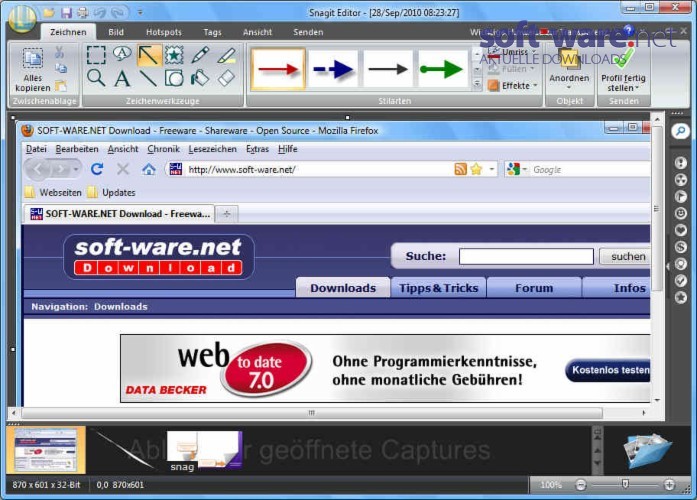This screenshot has width=697, height=500.
Task: Click the zoom out minus button
Action: [581, 485]
